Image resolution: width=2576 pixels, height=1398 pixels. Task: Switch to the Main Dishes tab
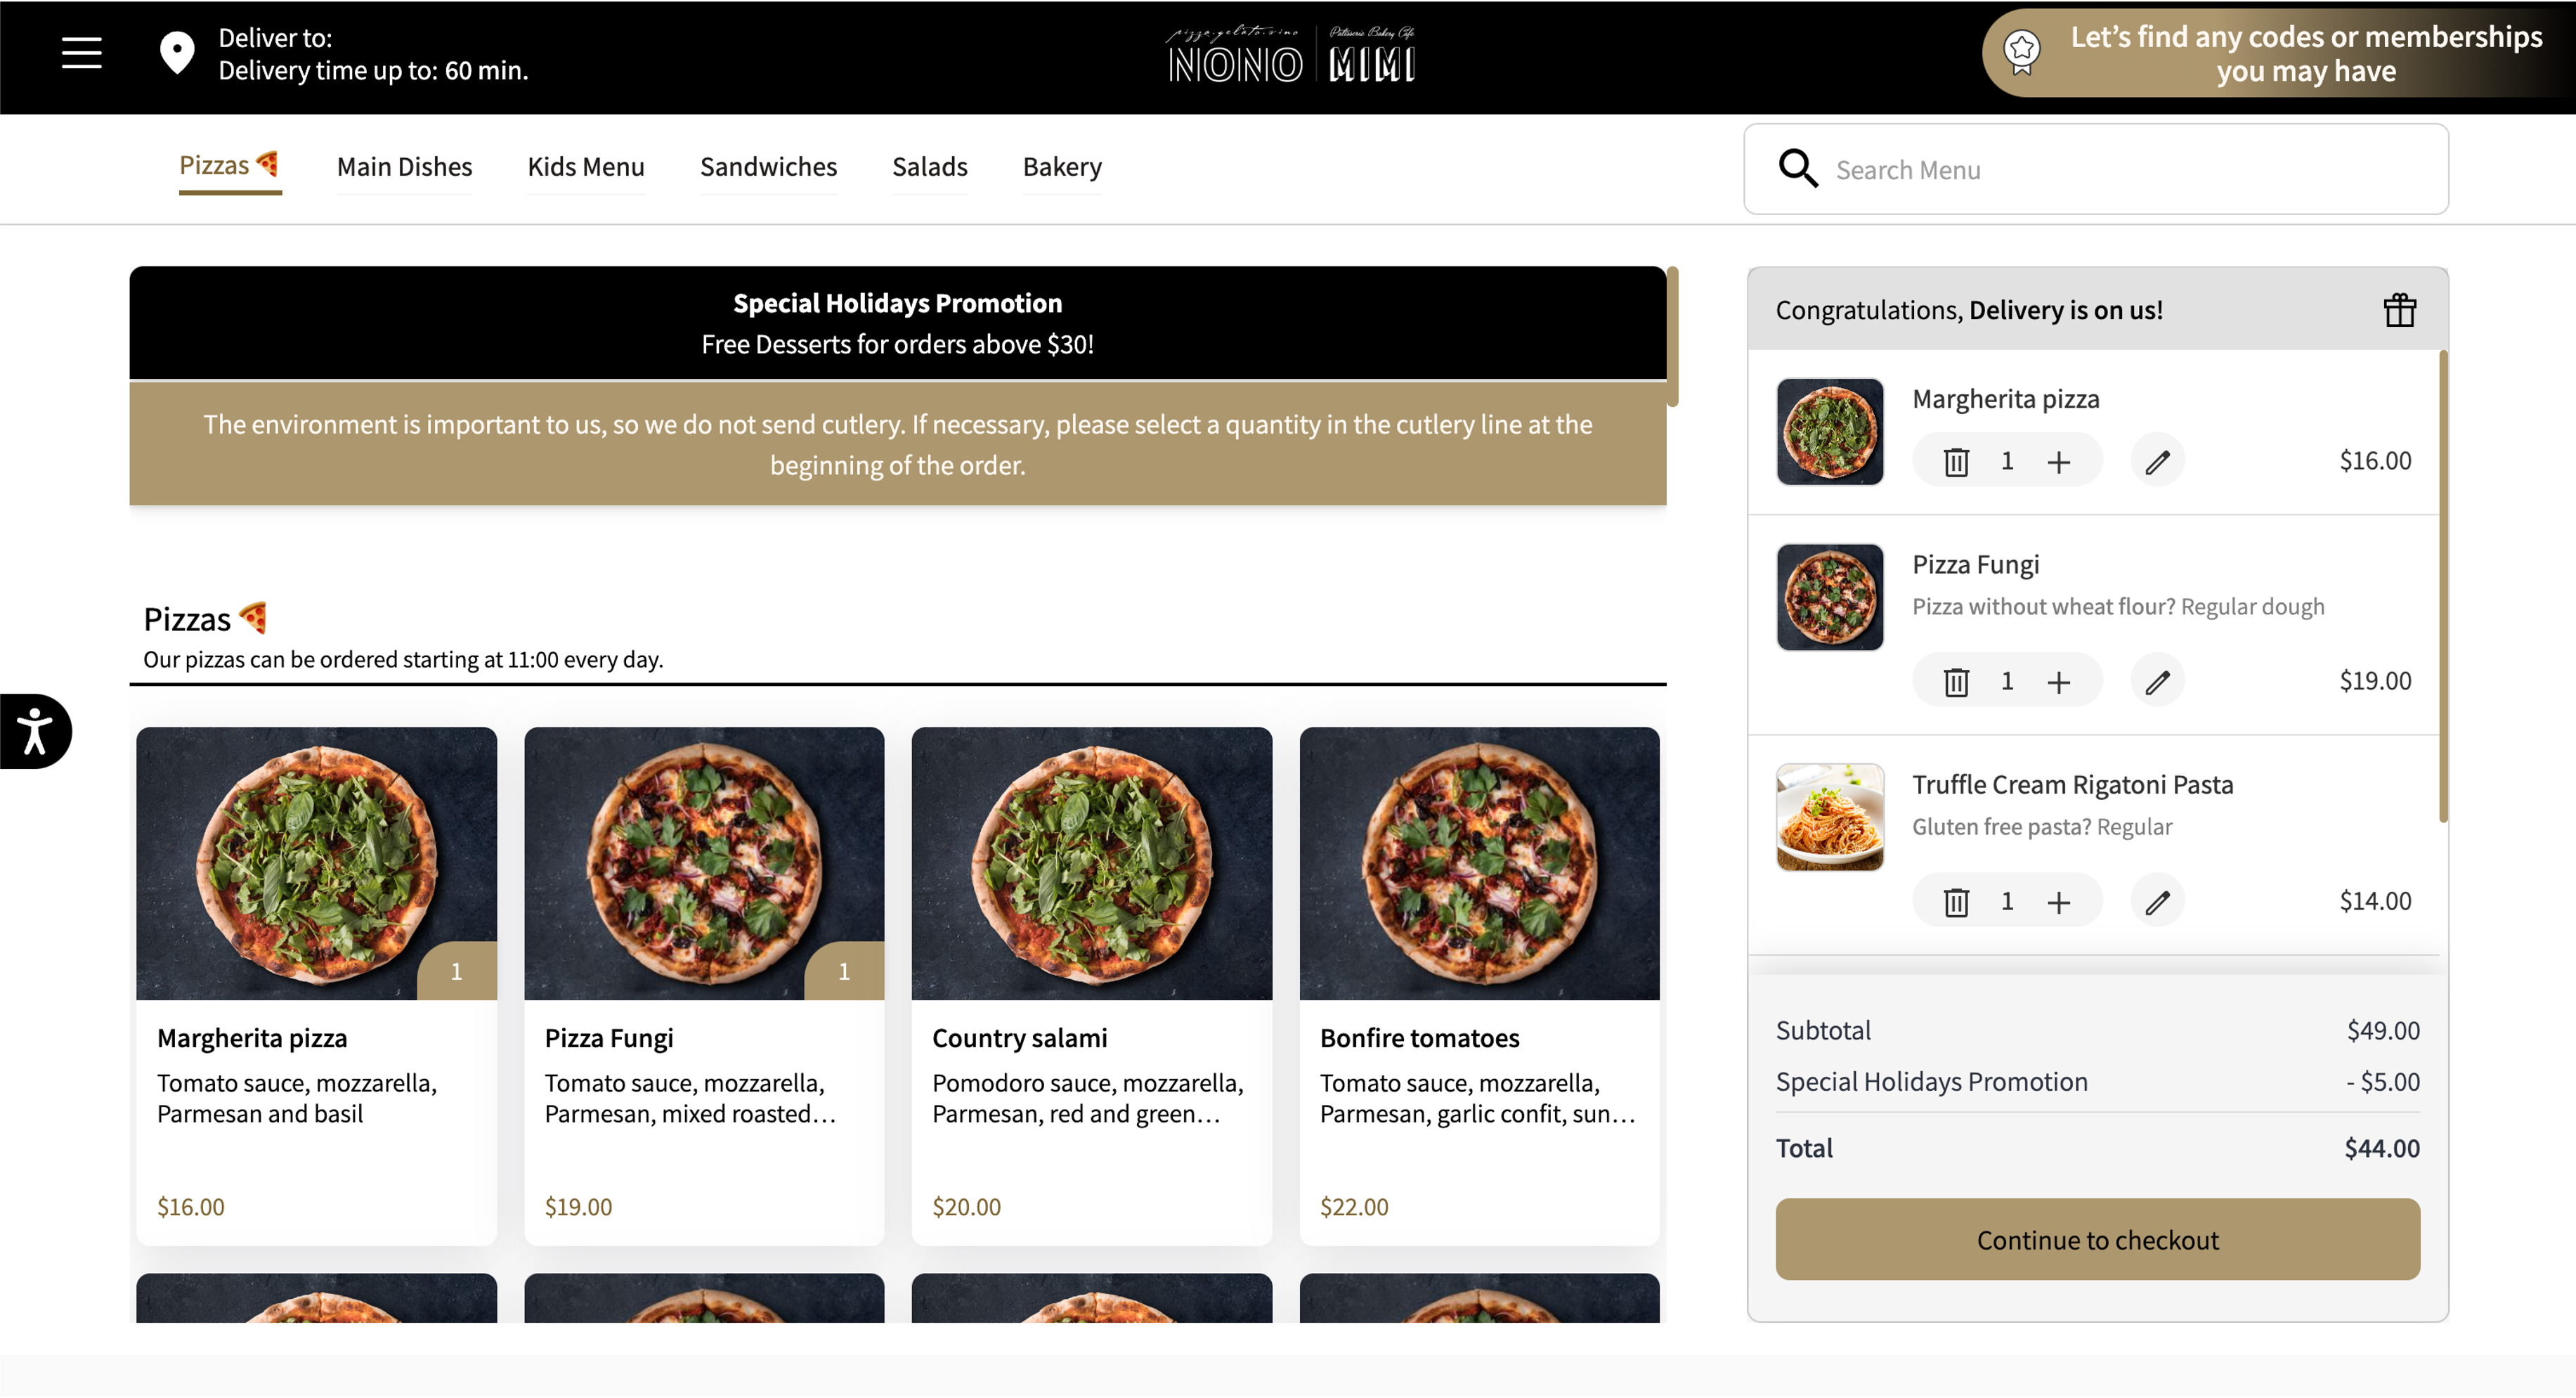click(404, 167)
